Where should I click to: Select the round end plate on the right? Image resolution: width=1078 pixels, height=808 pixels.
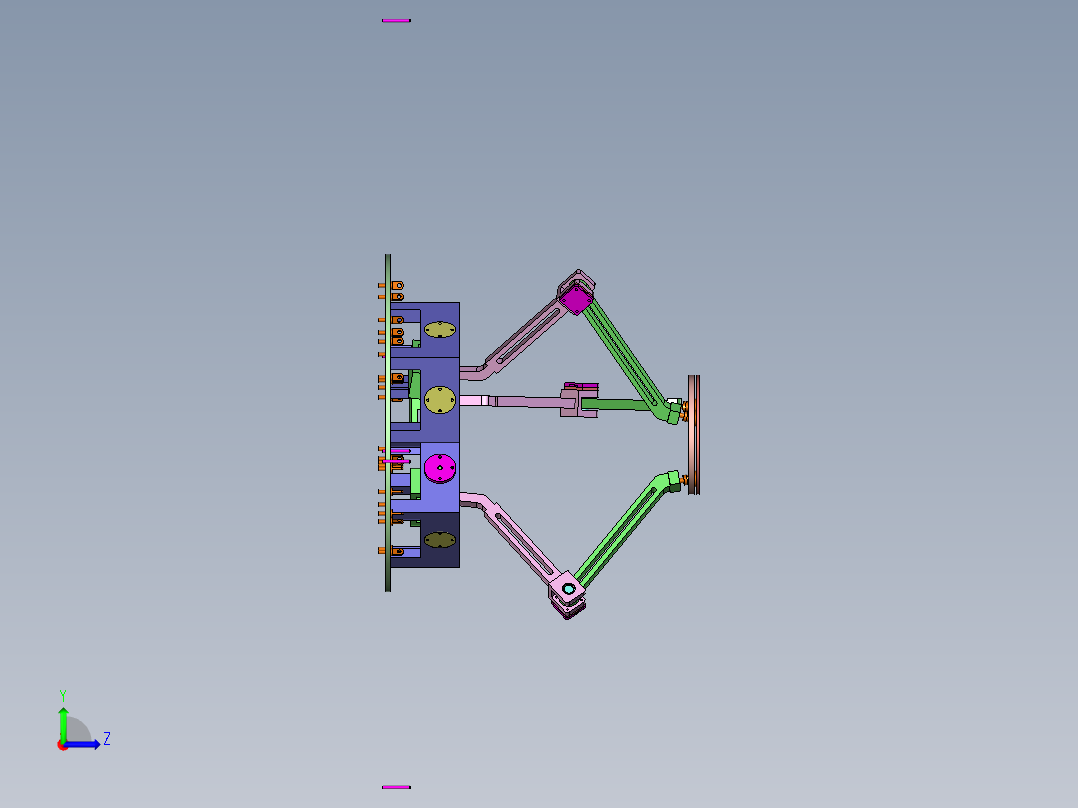[x=694, y=435]
